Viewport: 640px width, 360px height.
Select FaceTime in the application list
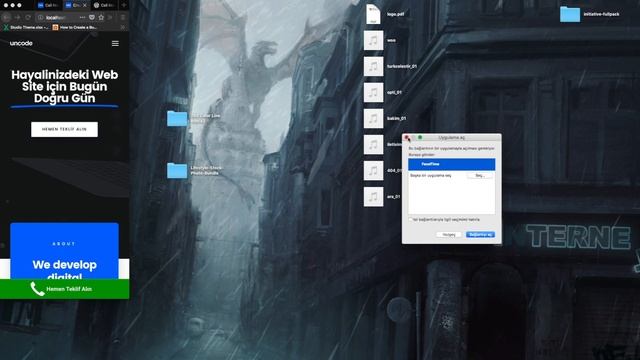point(451,164)
